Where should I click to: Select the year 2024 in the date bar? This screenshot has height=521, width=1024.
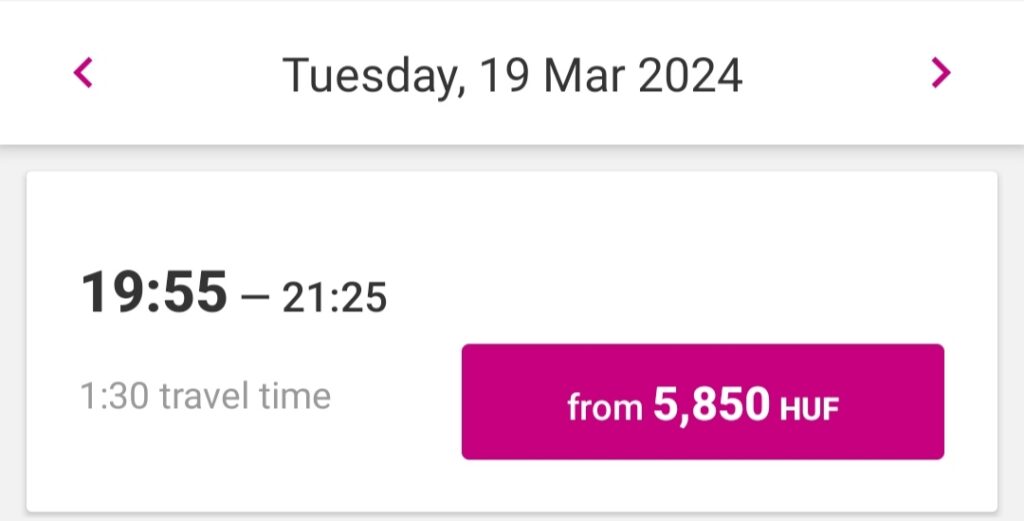(690, 76)
